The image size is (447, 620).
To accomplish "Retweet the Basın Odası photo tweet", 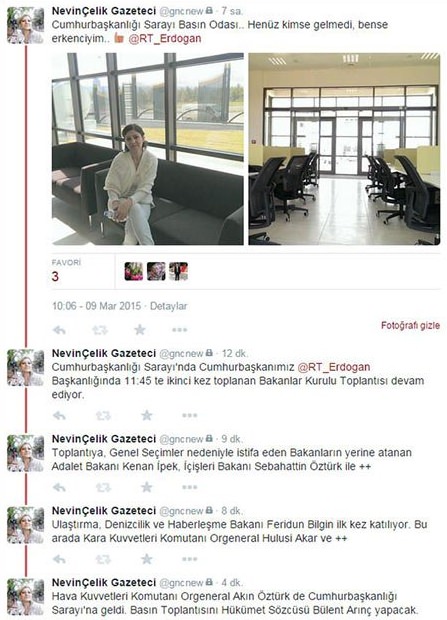I will point(100,330).
